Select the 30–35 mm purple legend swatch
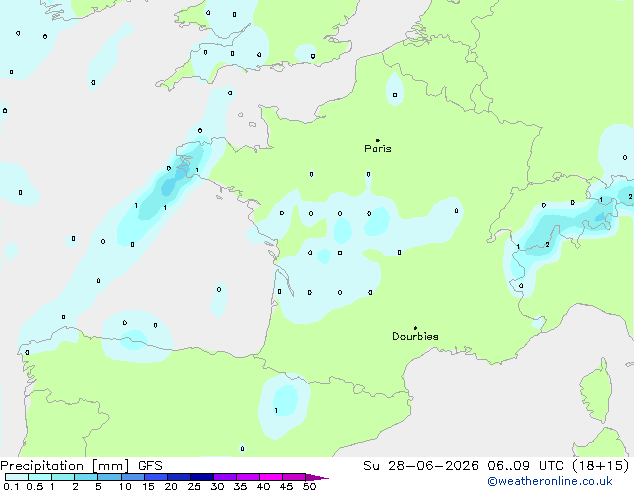The image size is (634, 490). (224, 477)
